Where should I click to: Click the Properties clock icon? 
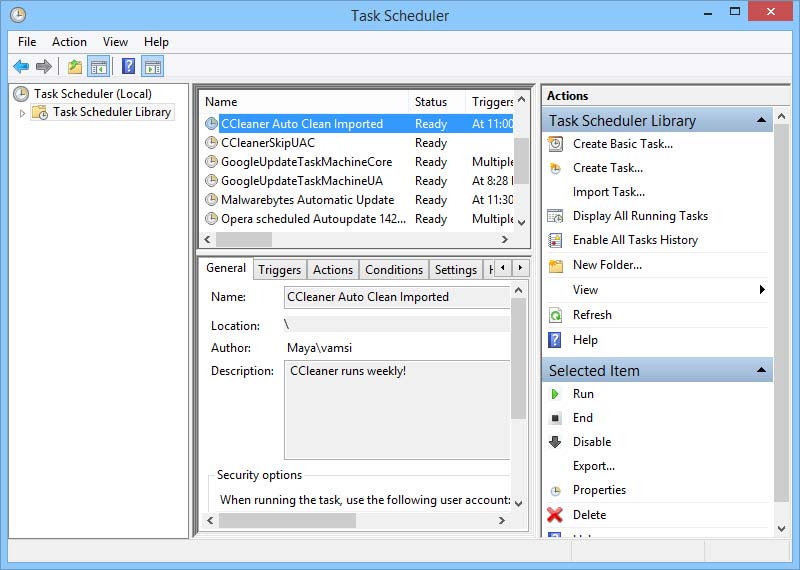pos(556,490)
